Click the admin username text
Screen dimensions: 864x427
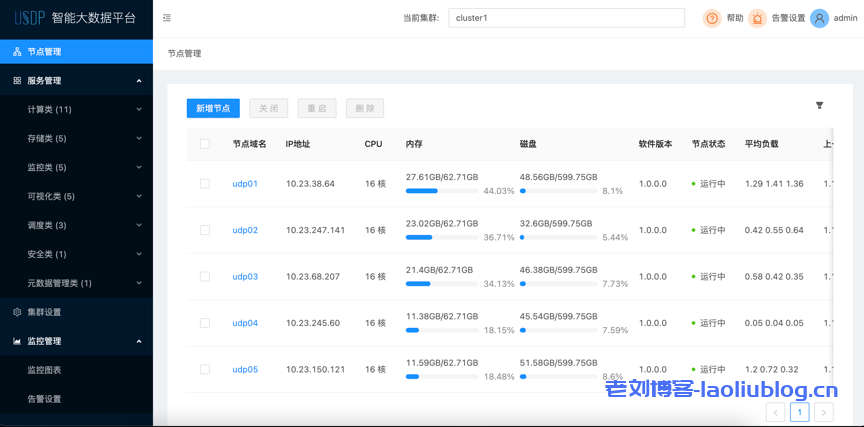tap(845, 18)
